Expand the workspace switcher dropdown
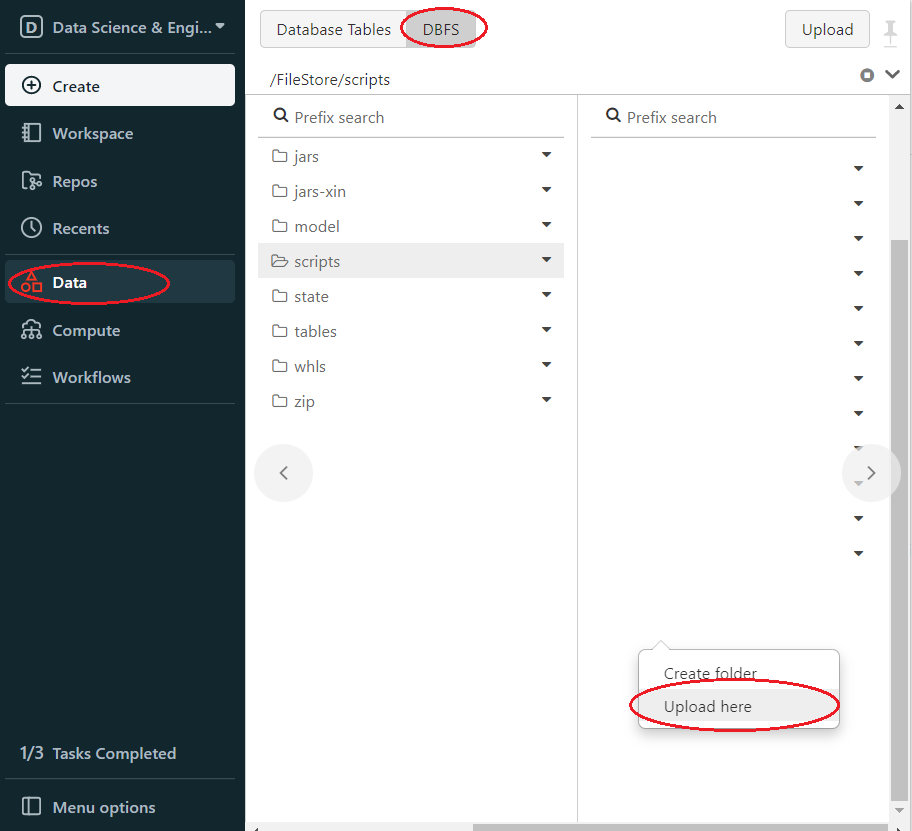 (220, 26)
